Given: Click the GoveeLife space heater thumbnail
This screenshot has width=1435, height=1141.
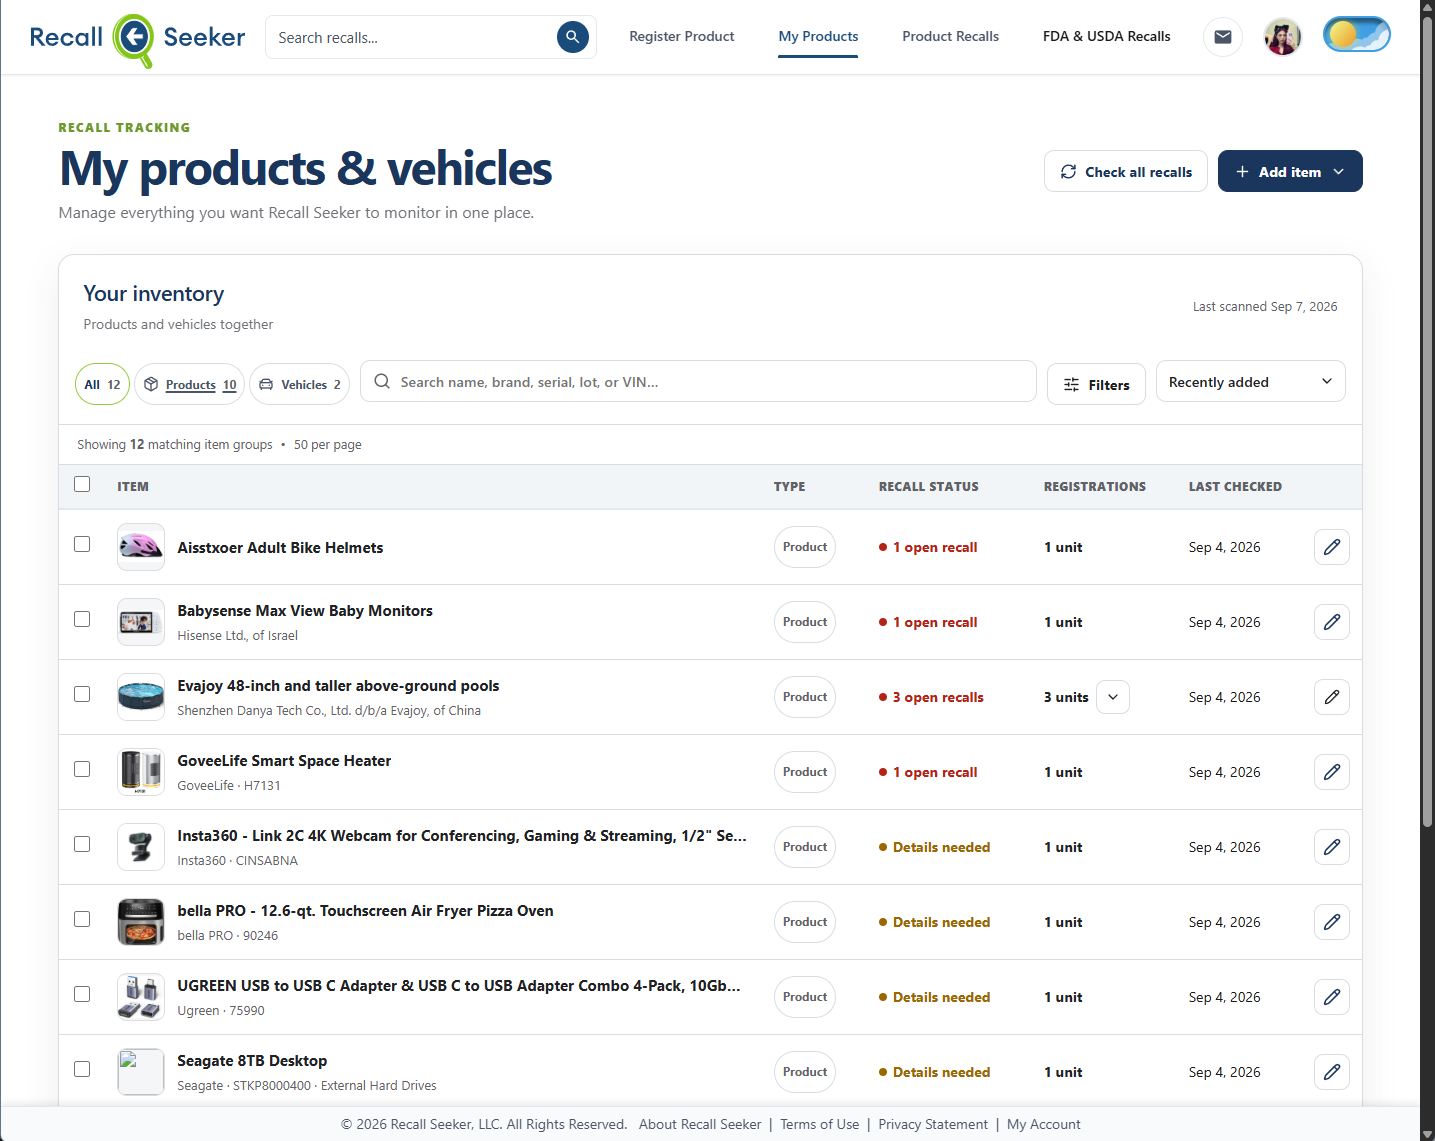Looking at the screenshot, I should (x=141, y=772).
